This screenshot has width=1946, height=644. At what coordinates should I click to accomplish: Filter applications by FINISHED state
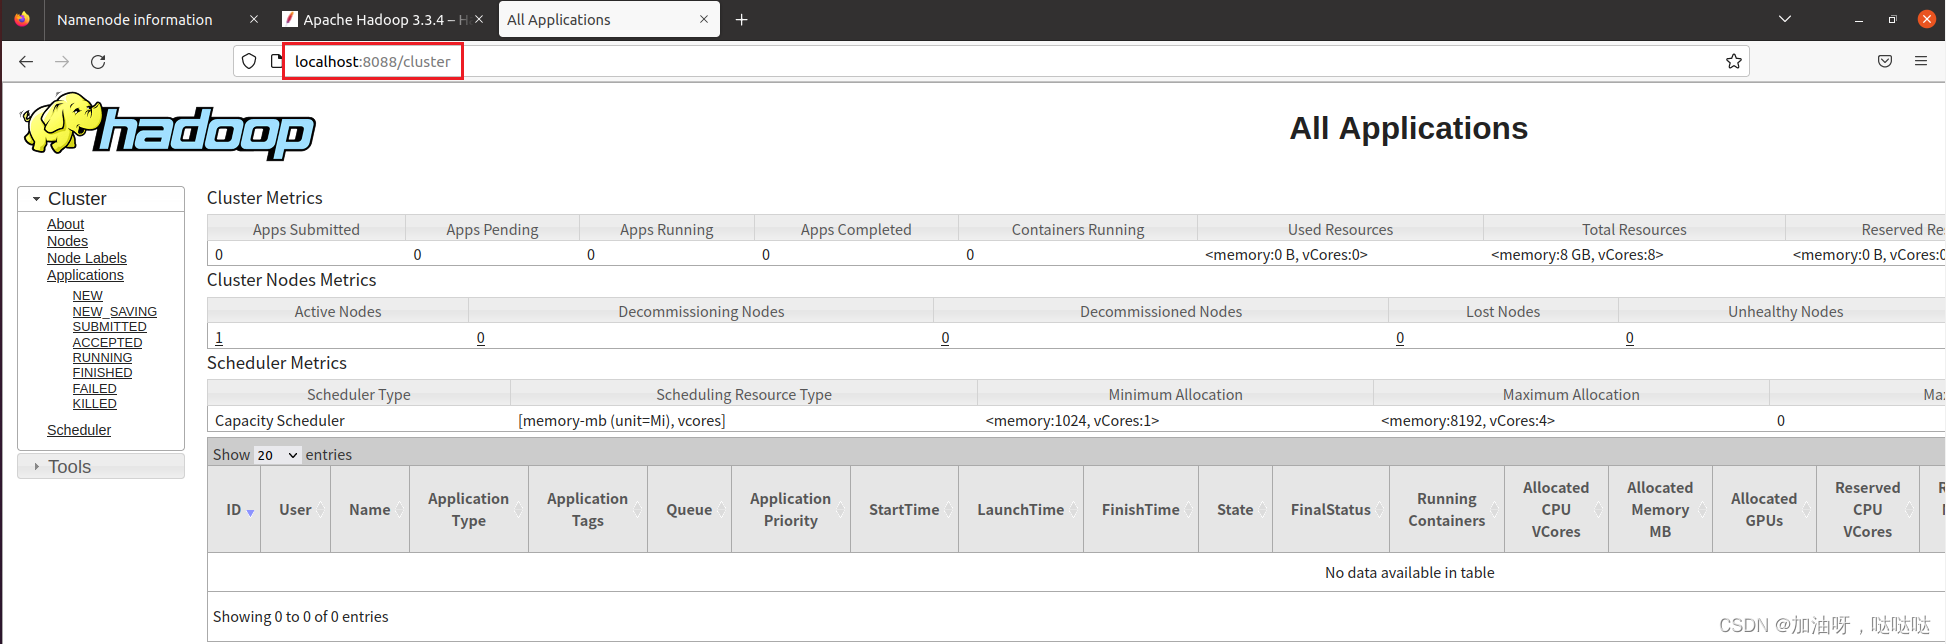(102, 373)
